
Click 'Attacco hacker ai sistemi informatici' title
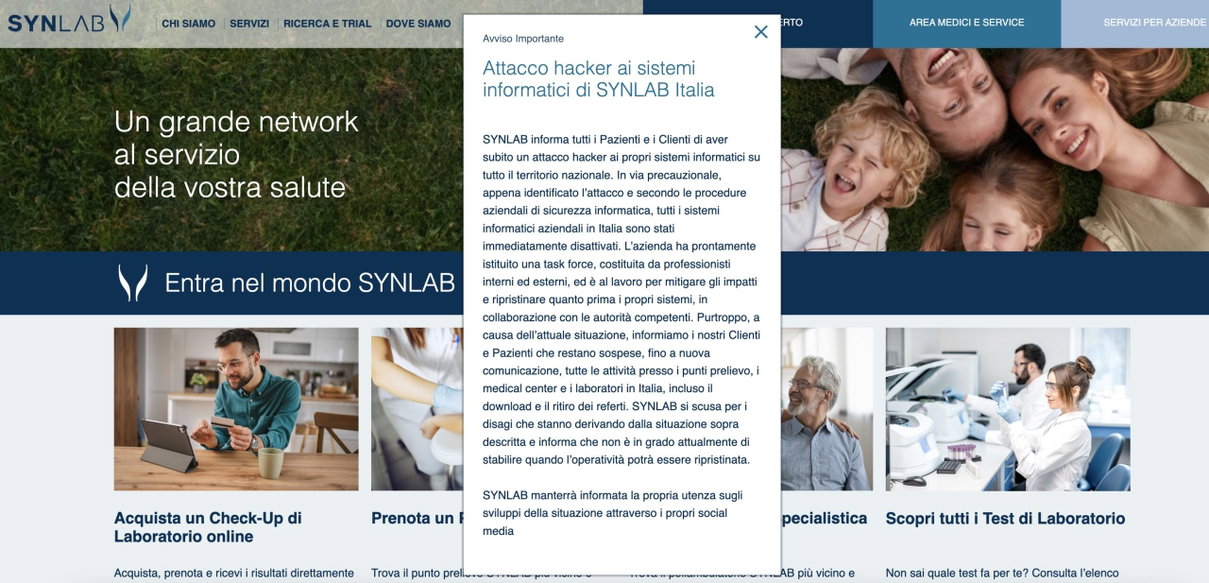[x=598, y=79]
